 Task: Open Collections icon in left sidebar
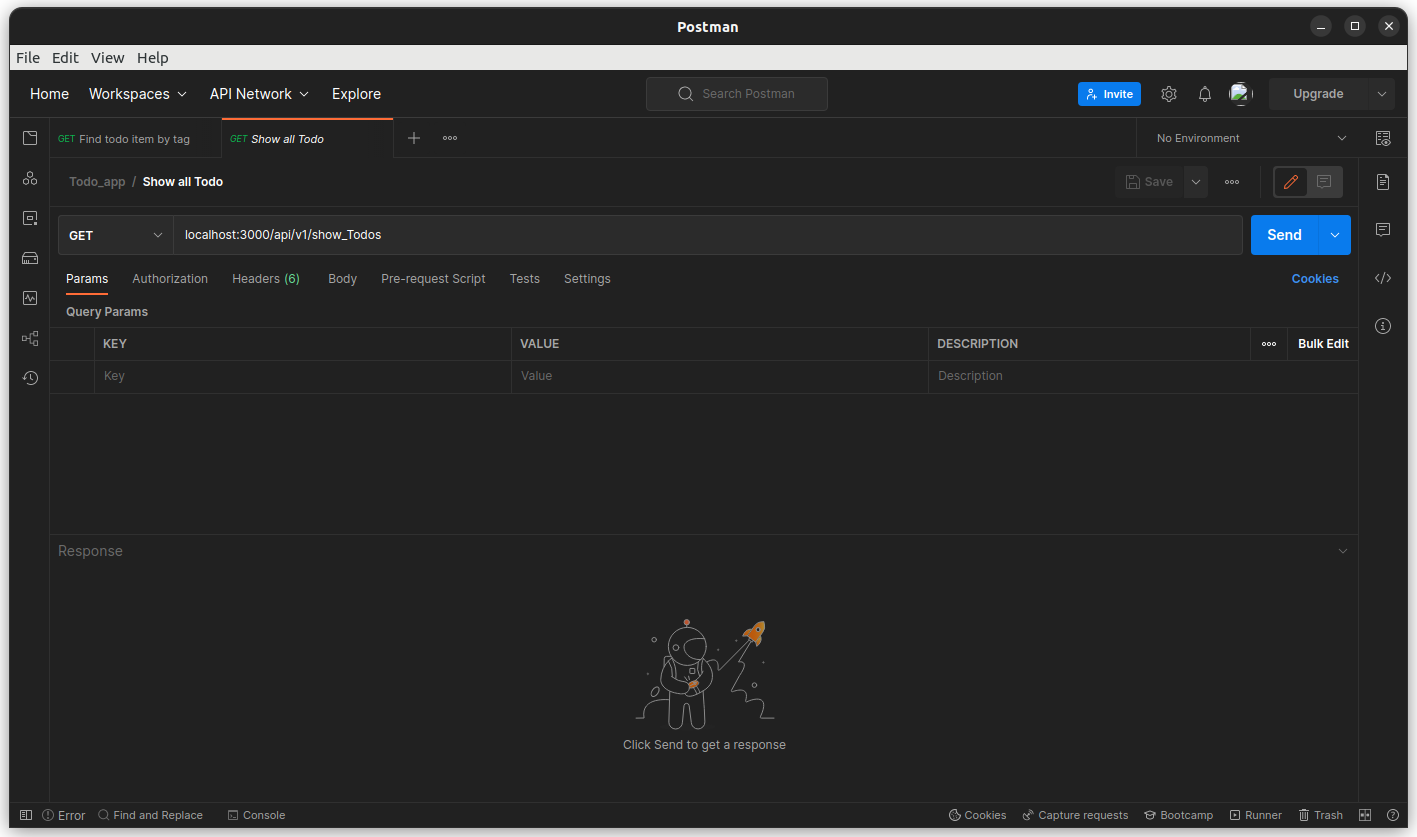point(30,138)
